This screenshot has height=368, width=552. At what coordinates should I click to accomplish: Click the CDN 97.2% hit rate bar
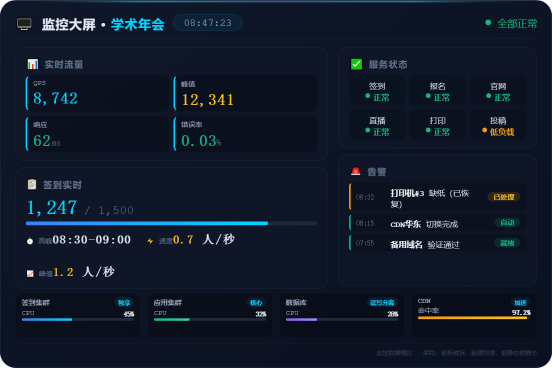point(474,318)
